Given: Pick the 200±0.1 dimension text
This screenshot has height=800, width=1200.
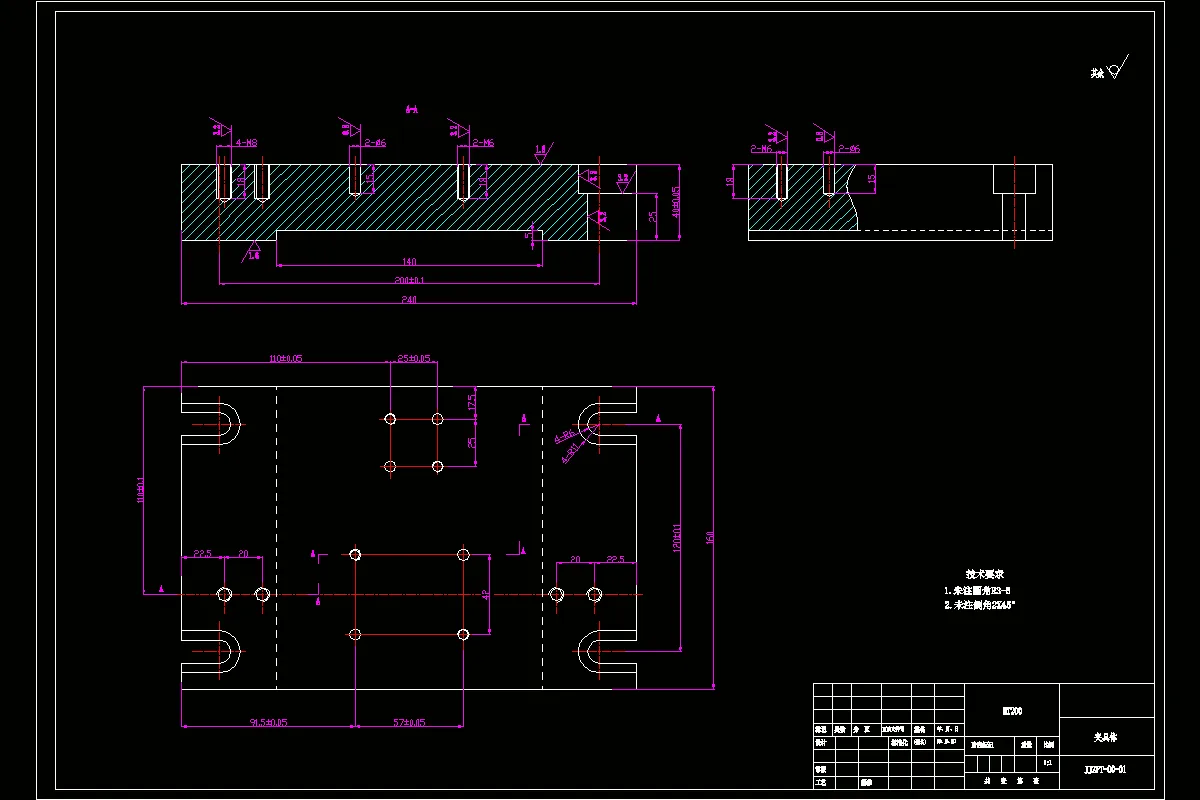Looking at the screenshot, I should [409, 281].
